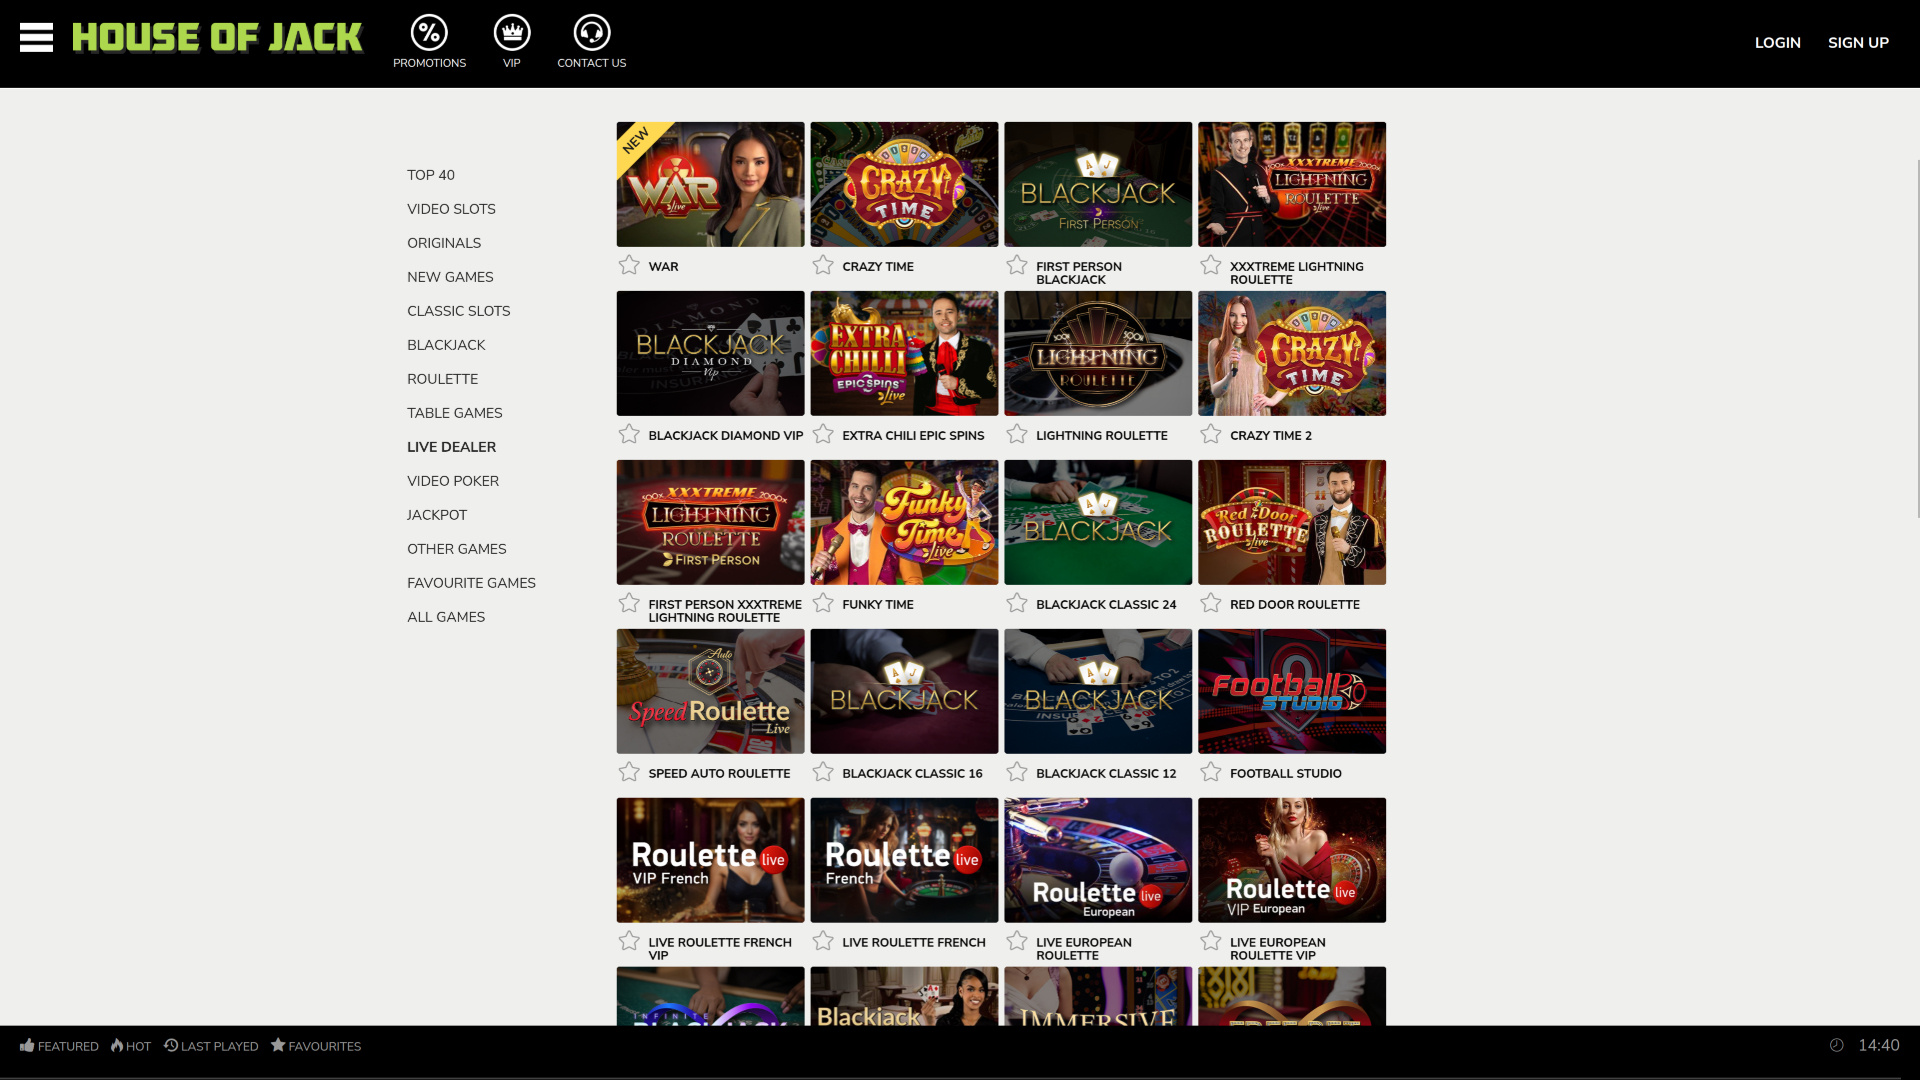
Task: Expand the All Games category
Action: click(446, 616)
